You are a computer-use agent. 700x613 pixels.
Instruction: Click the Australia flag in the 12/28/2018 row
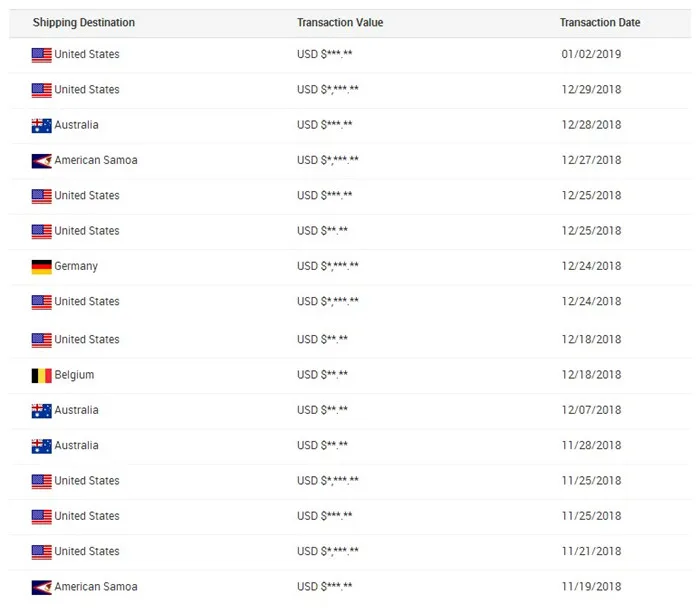(x=41, y=126)
